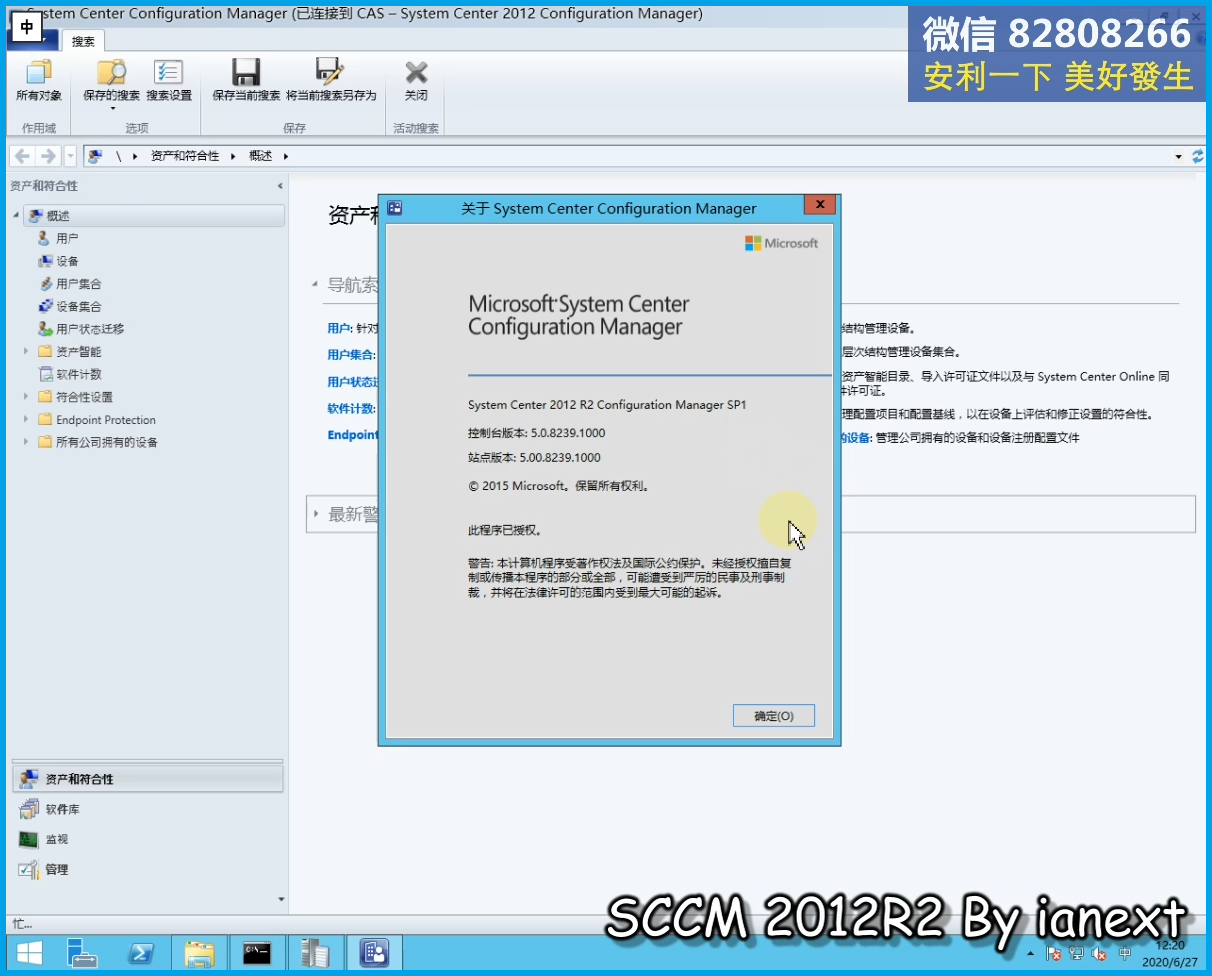Expand the 符合性设置 folder
1212x976 pixels.
click(26, 397)
